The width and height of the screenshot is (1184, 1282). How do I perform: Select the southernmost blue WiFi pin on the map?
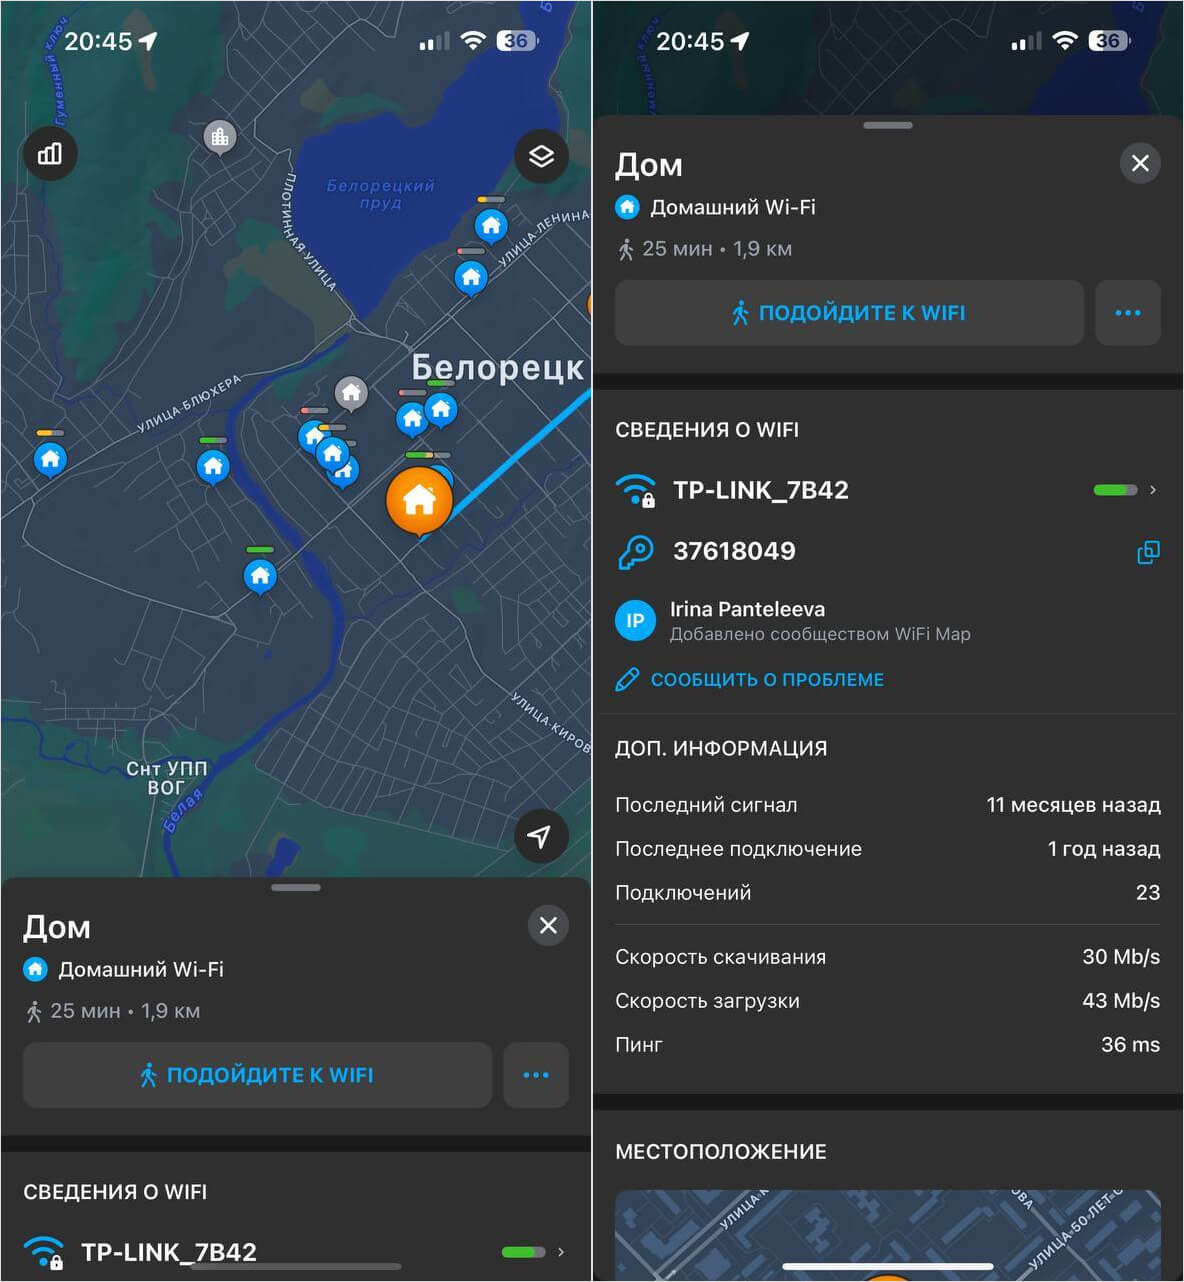[x=260, y=575]
